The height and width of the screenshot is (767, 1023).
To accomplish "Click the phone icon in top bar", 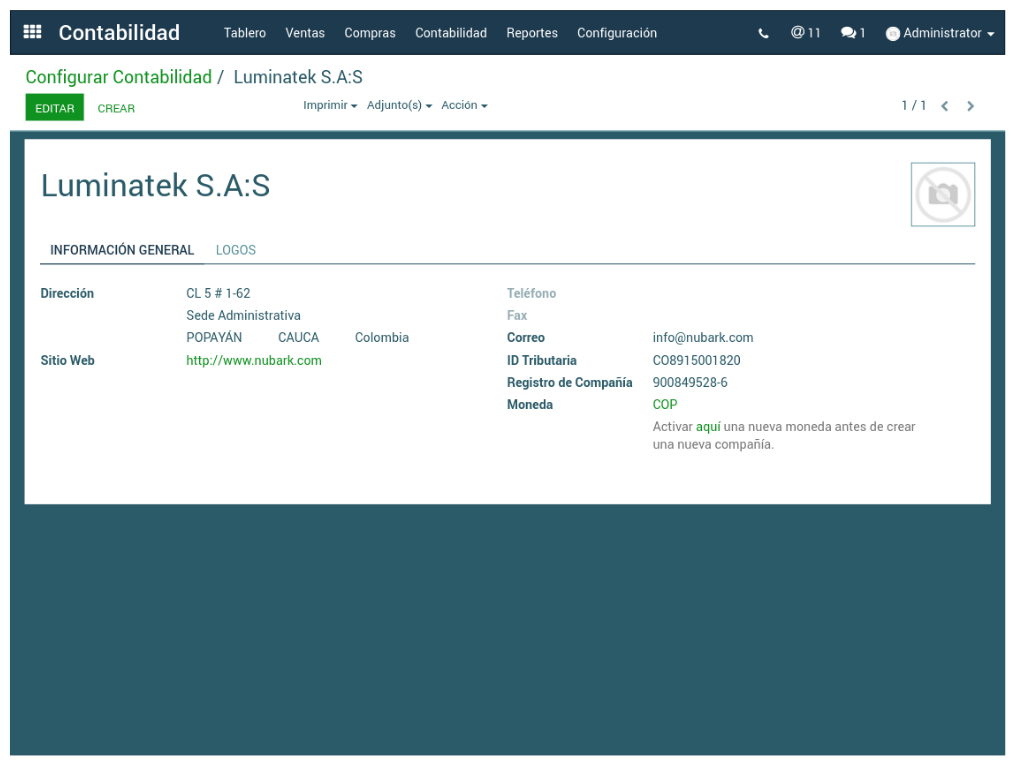I will (764, 33).
